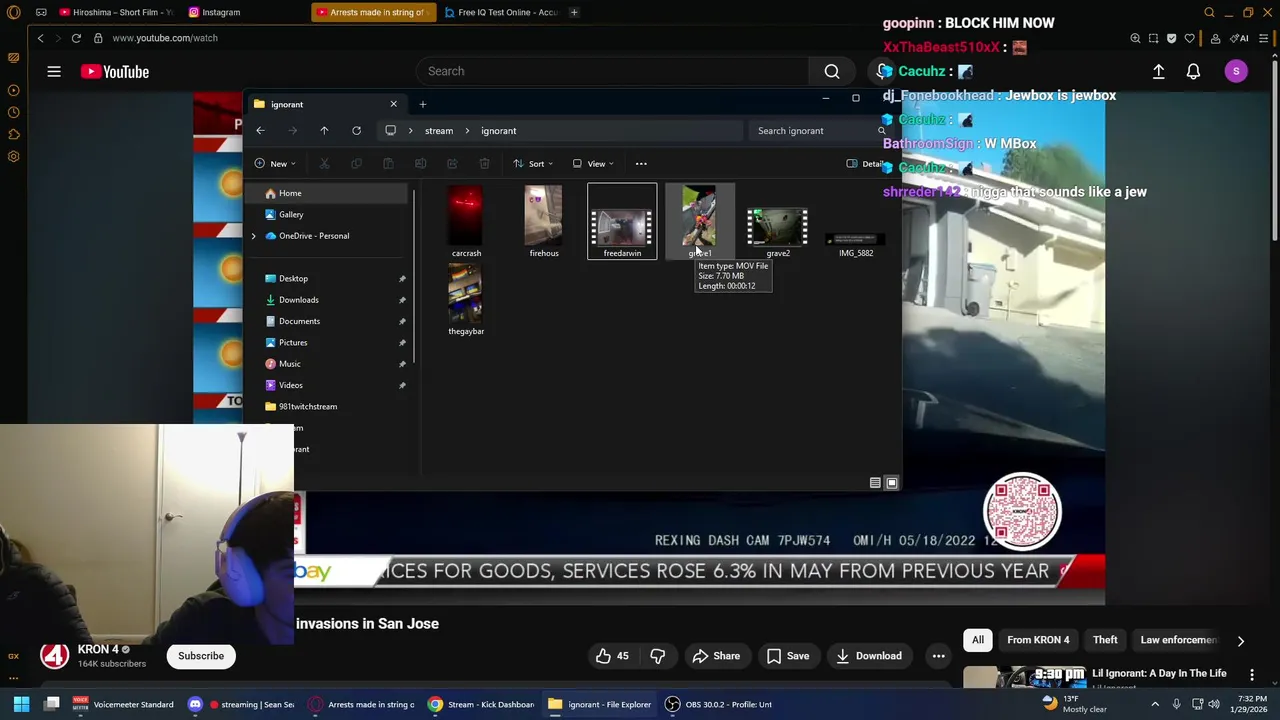Click the Cut scissors icon in Explorer
The width and height of the screenshot is (1280, 720).
[324, 163]
